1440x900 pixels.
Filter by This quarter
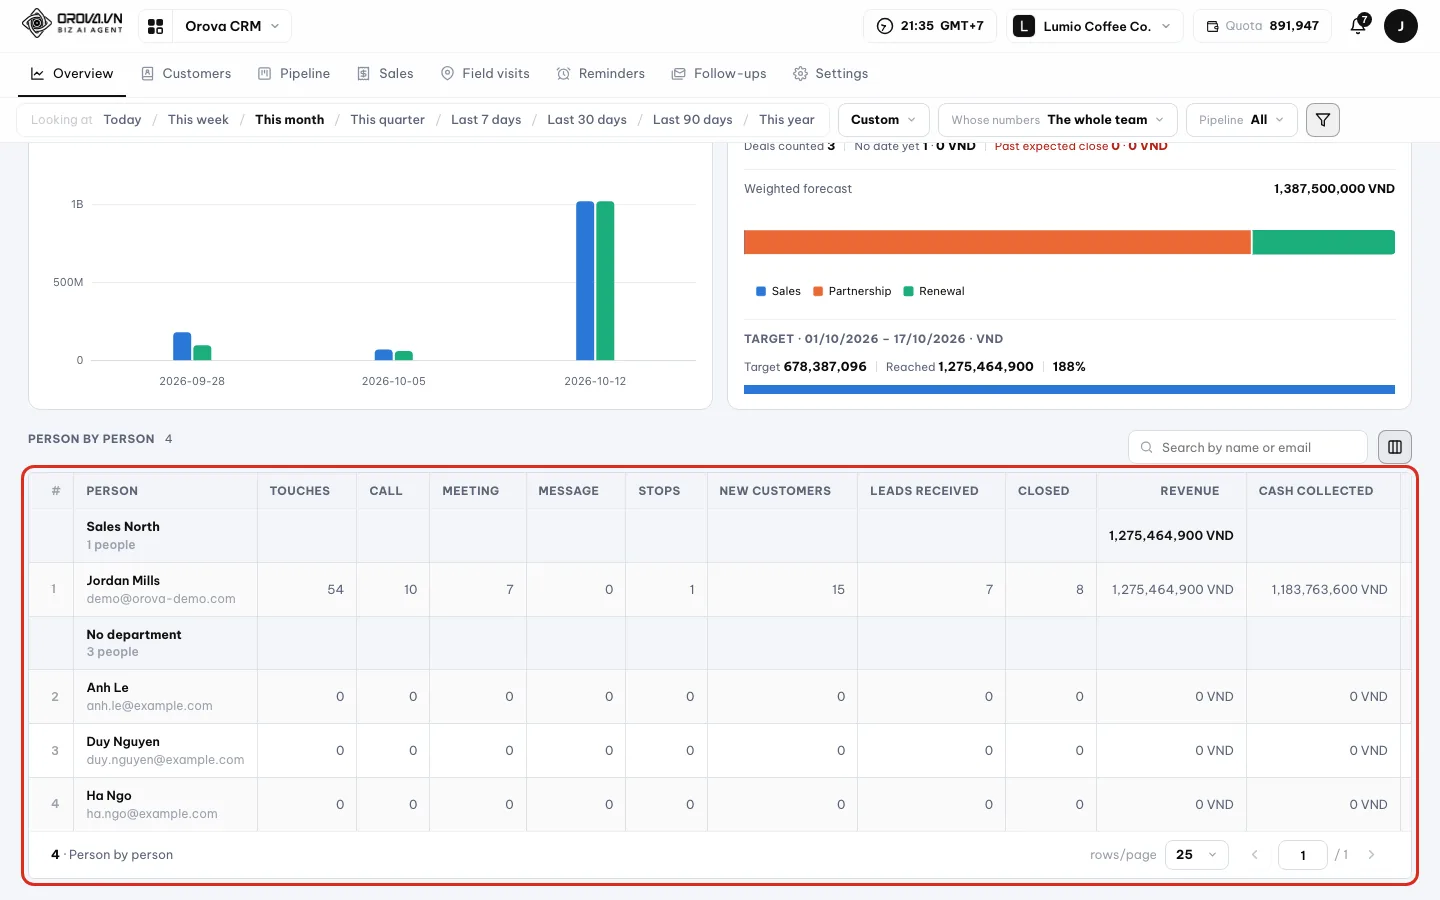[x=387, y=120]
